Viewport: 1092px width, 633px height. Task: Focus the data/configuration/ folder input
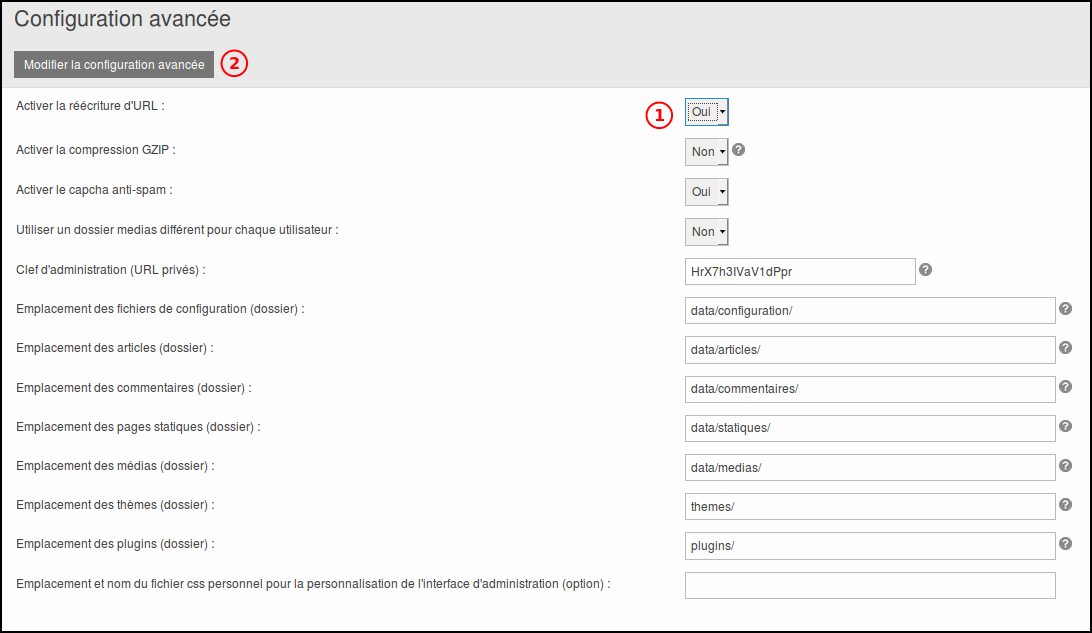[870, 310]
